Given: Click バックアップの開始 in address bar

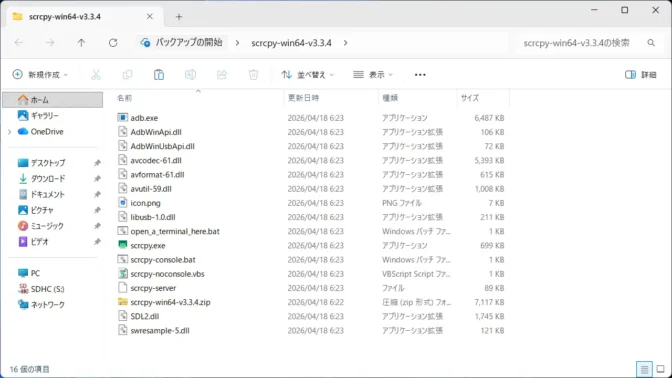Looking at the screenshot, I should (189, 42).
